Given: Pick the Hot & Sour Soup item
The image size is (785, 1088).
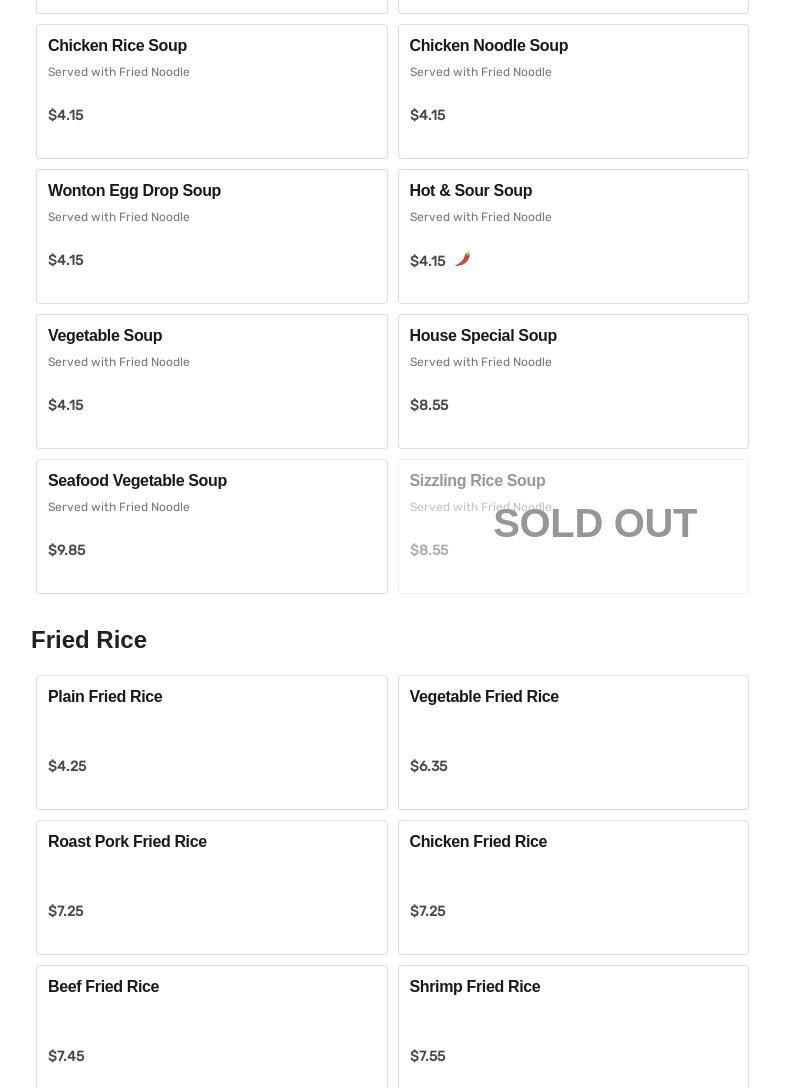Looking at the screenshot, I should tap(573, 237).
